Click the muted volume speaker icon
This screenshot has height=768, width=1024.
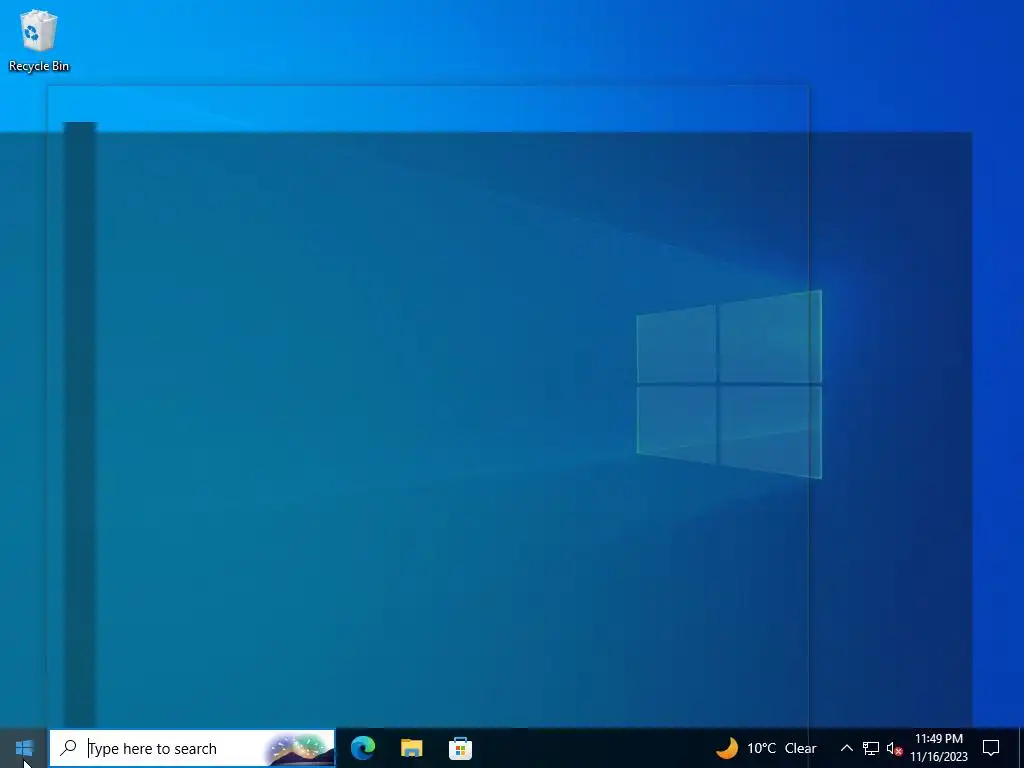point(894,749)
